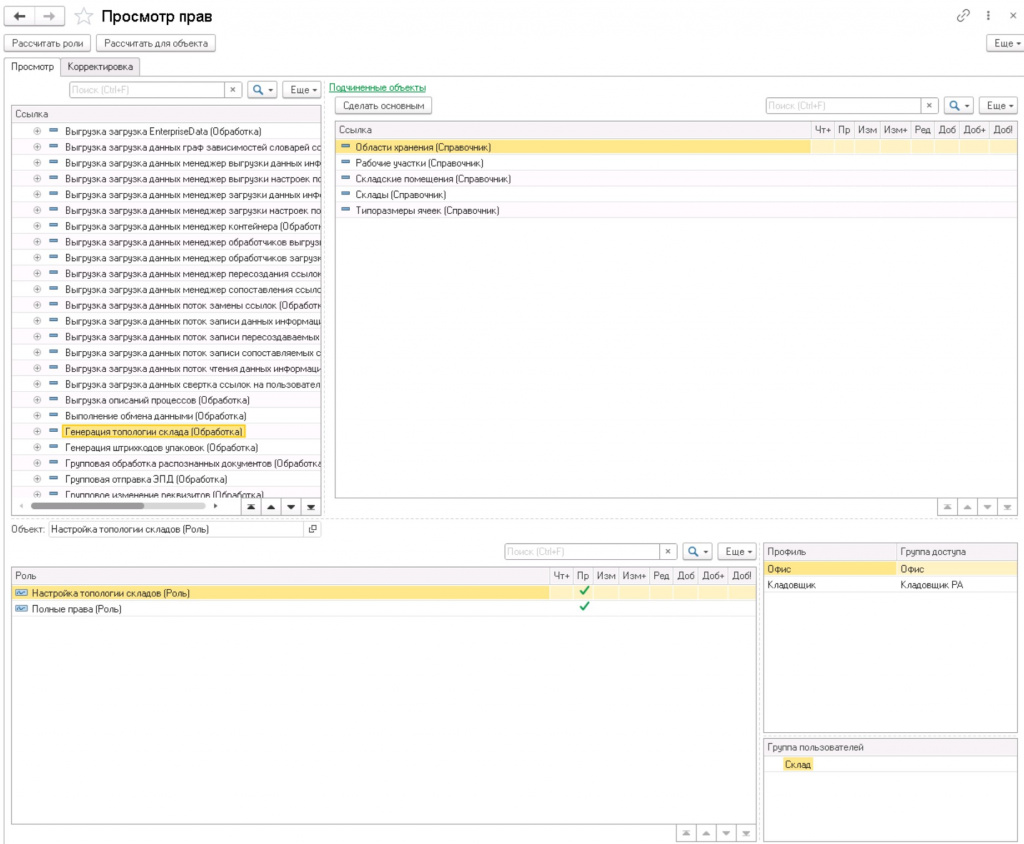This screenshot has height=844, width=1024.
Task: Open the Еще dropdown at top right
Action: click(1006, 43)
